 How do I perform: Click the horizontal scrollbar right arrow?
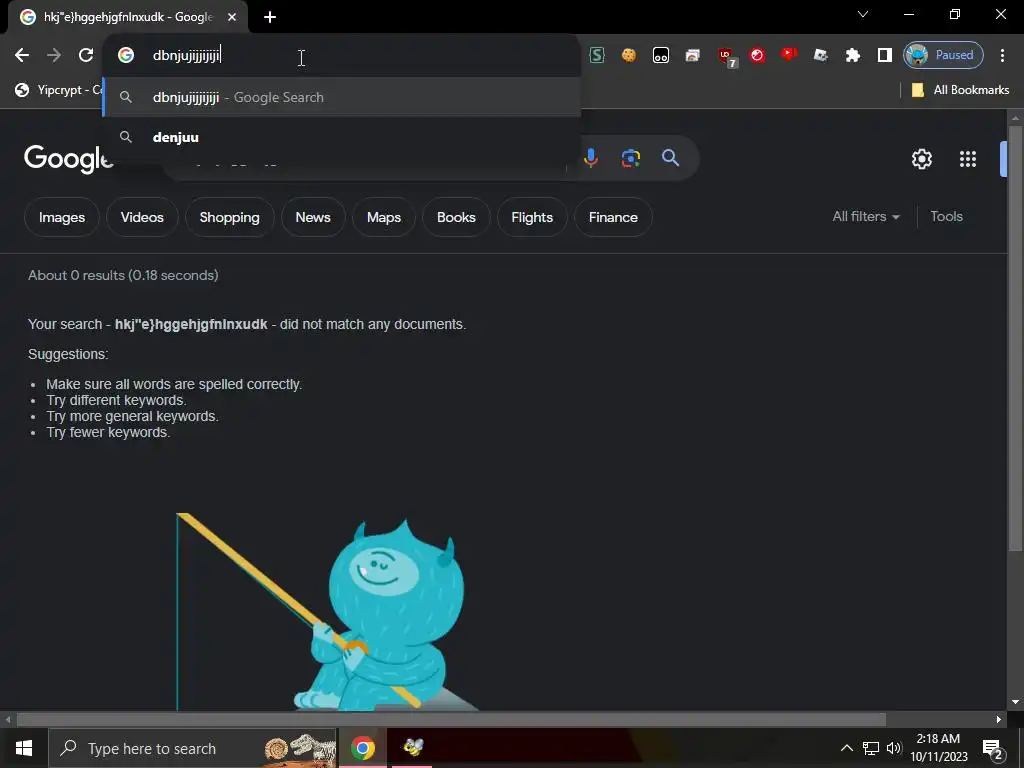(x=999, y=720)
